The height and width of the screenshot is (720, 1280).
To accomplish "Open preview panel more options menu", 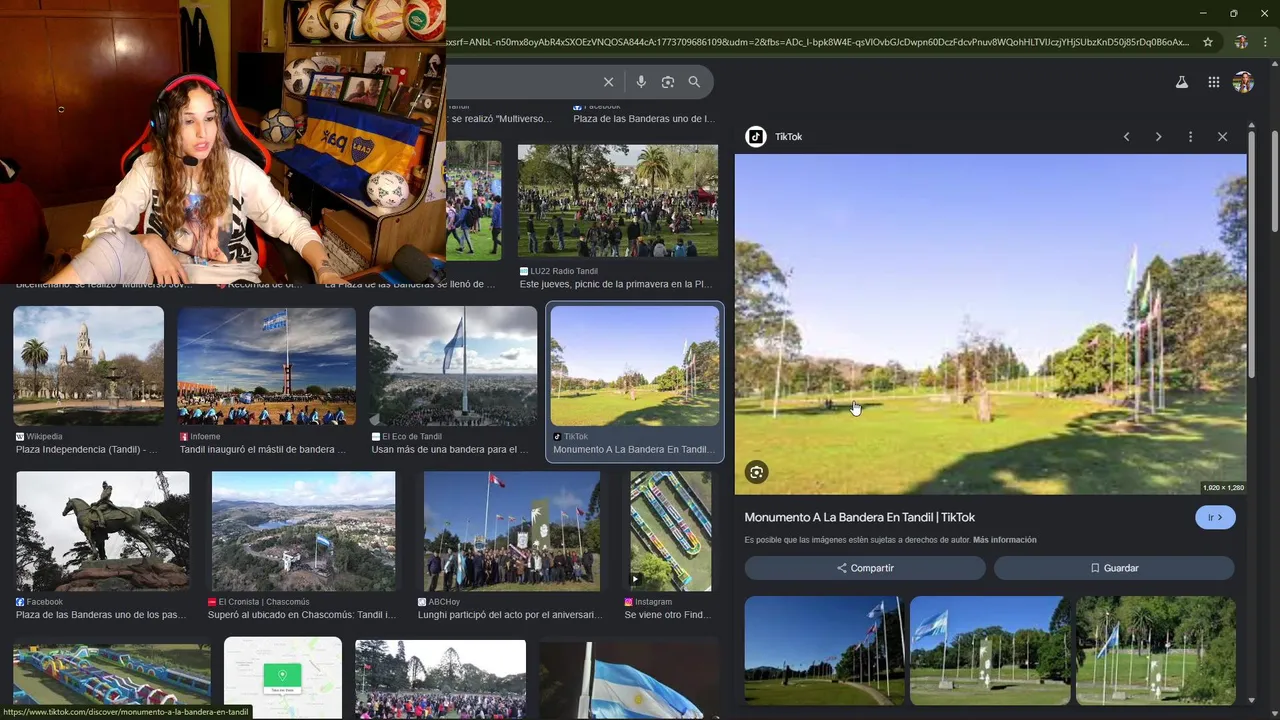I will point(1190,137).
